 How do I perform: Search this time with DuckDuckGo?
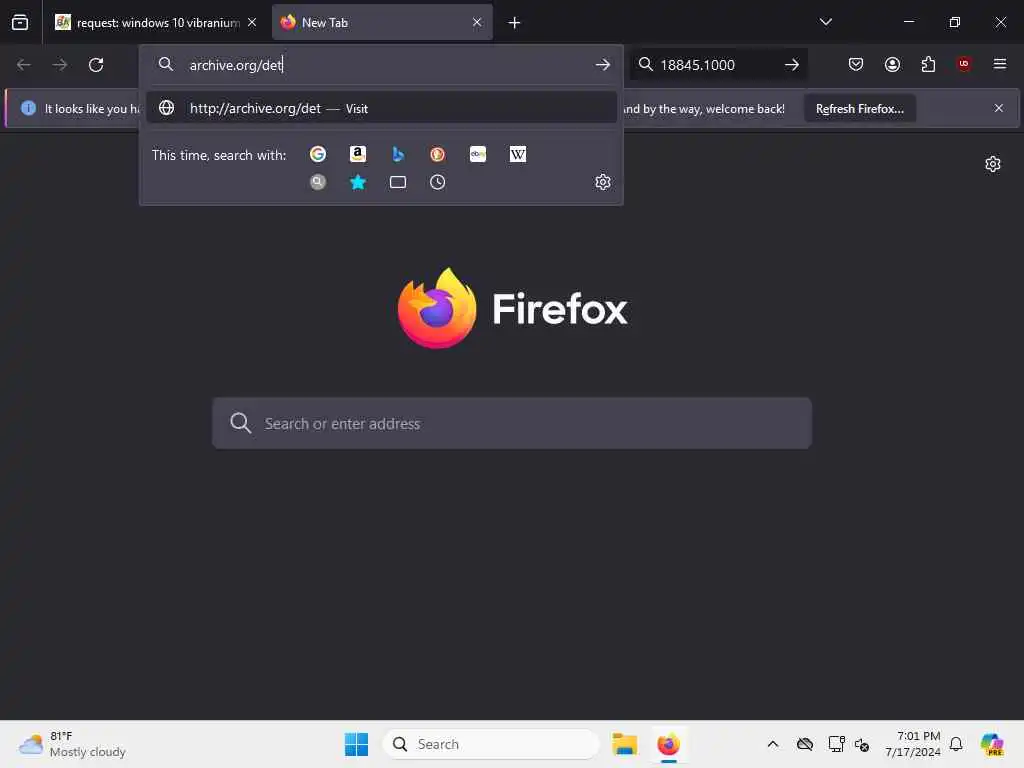(438, 154)
